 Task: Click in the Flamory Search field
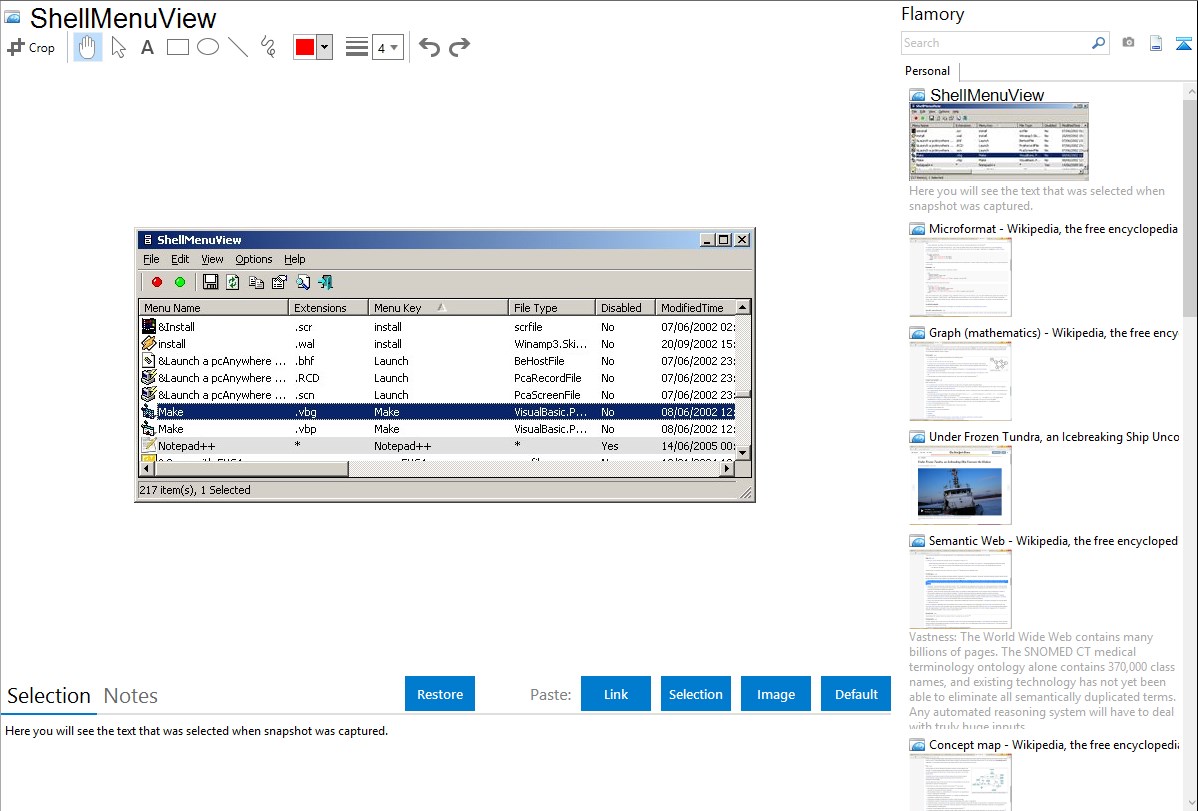click(x=996, y=43)
